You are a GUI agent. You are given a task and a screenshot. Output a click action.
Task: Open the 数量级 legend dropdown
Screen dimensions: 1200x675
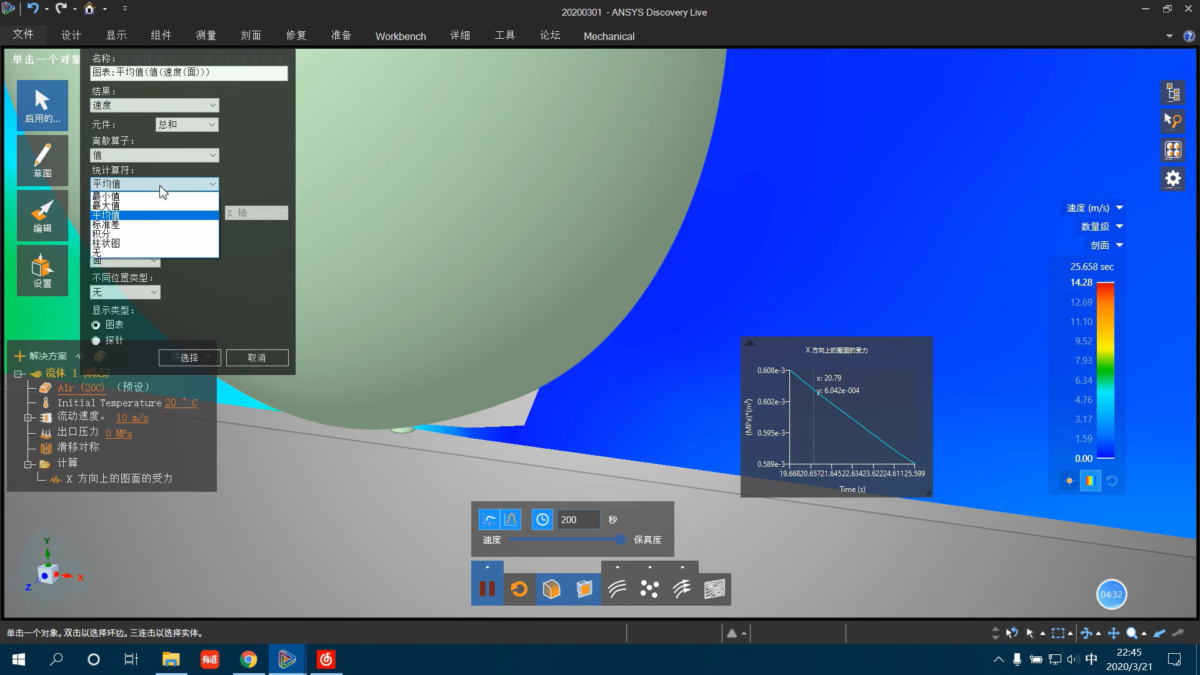[x=1102, y=227]
